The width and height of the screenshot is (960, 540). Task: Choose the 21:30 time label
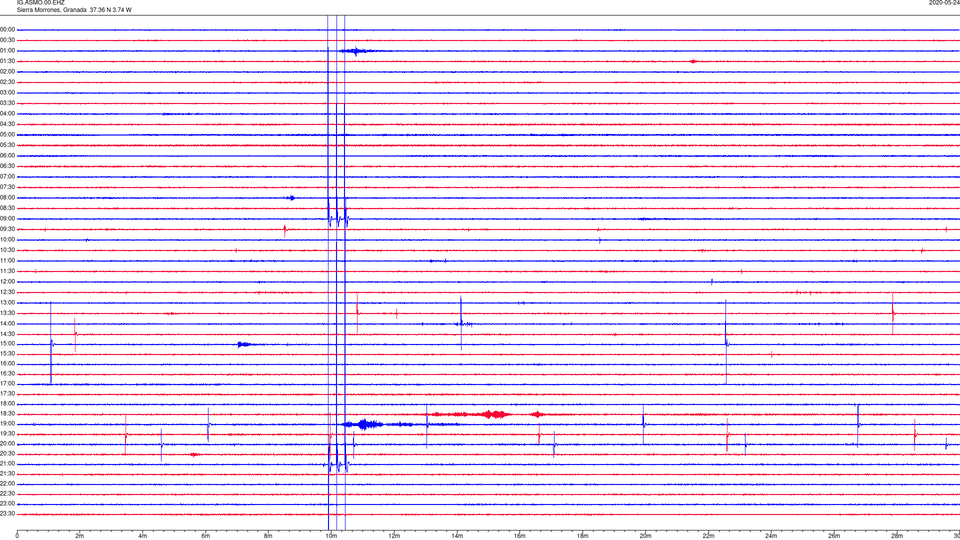7,474
